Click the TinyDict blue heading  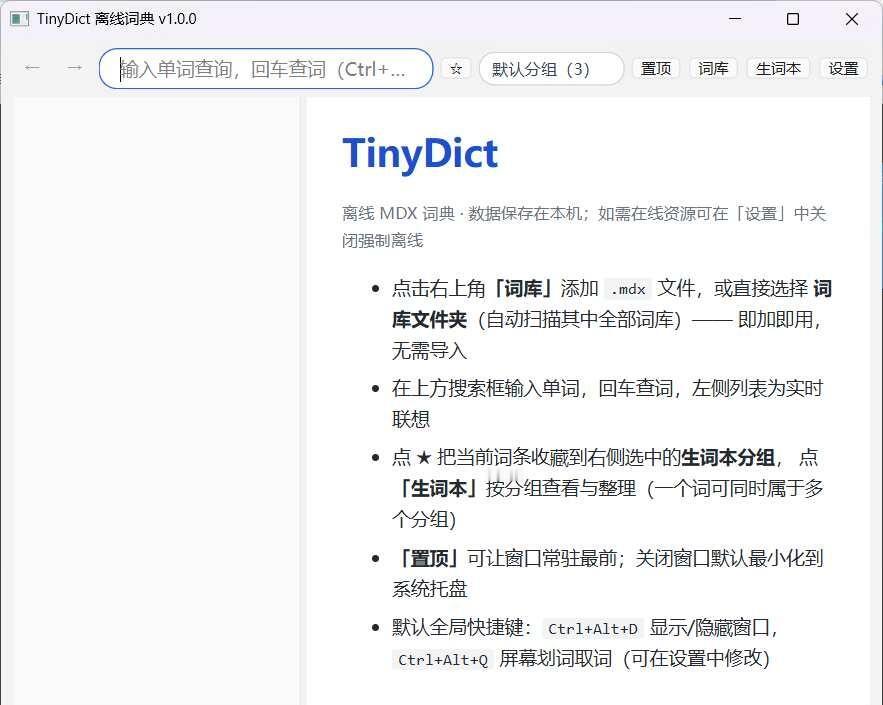420,153
